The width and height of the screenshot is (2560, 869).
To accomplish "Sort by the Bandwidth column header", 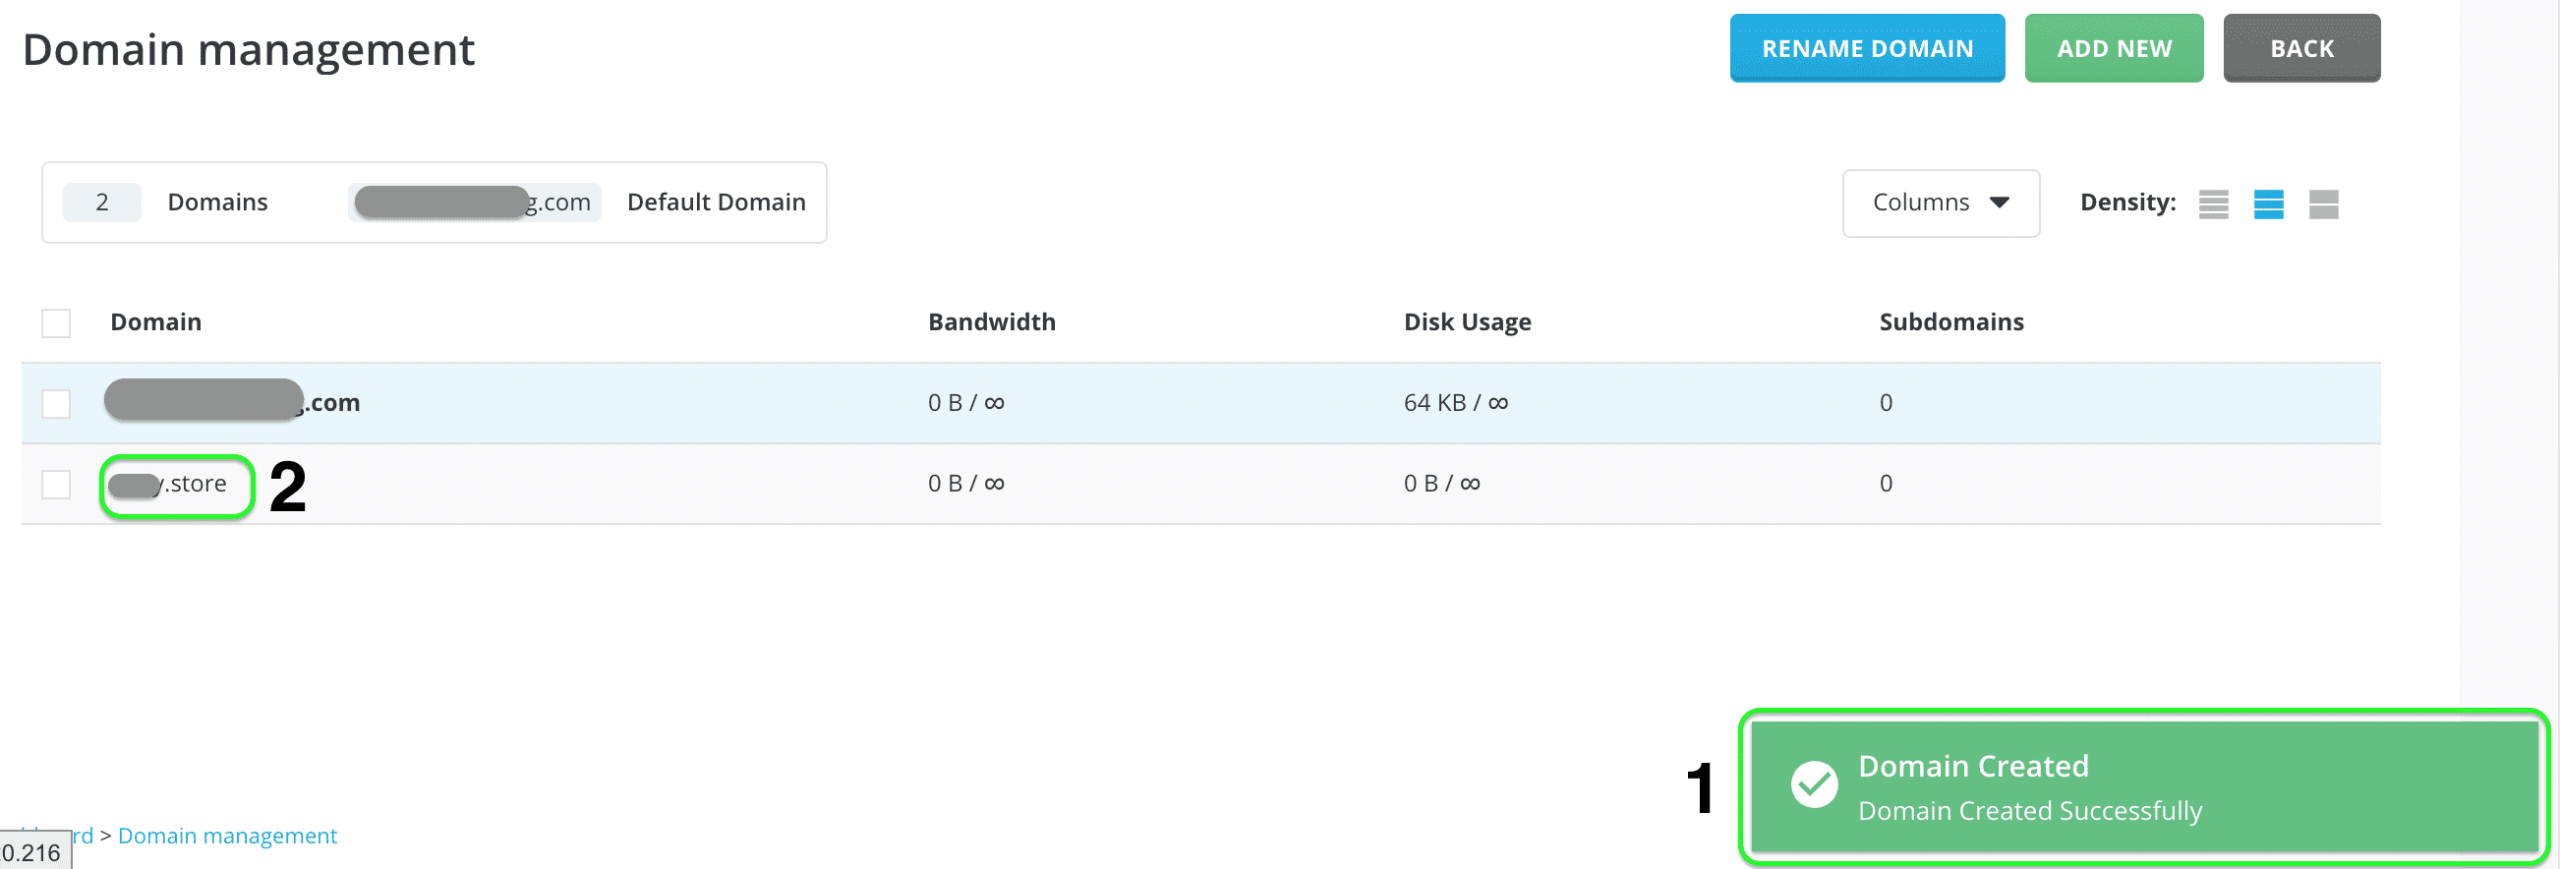I will pos(991,322).
